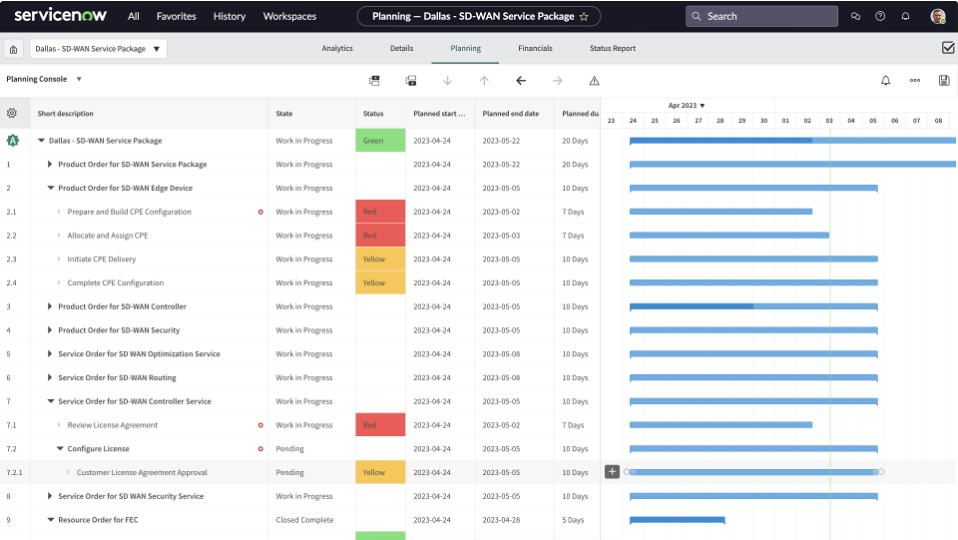Select Customer License Agreement Approval task
Image resolution: width=958 pixels, height=540 pixels.
click(142, 473)
